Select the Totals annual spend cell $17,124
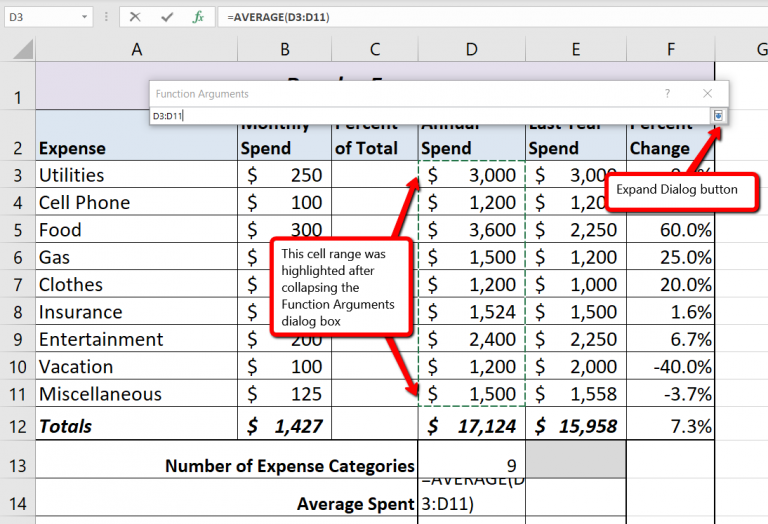Image resolution: width=768 pixels, height=524 pixels. (x=471, y=426)
